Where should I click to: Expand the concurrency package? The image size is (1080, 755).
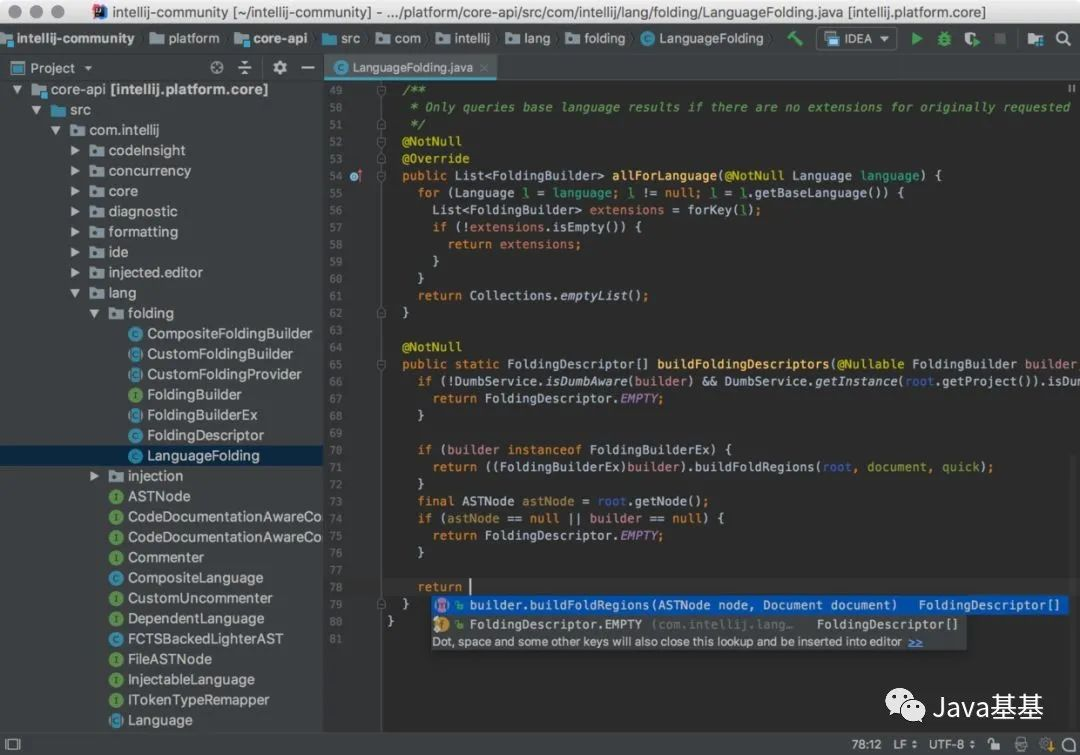coord(75,171)
